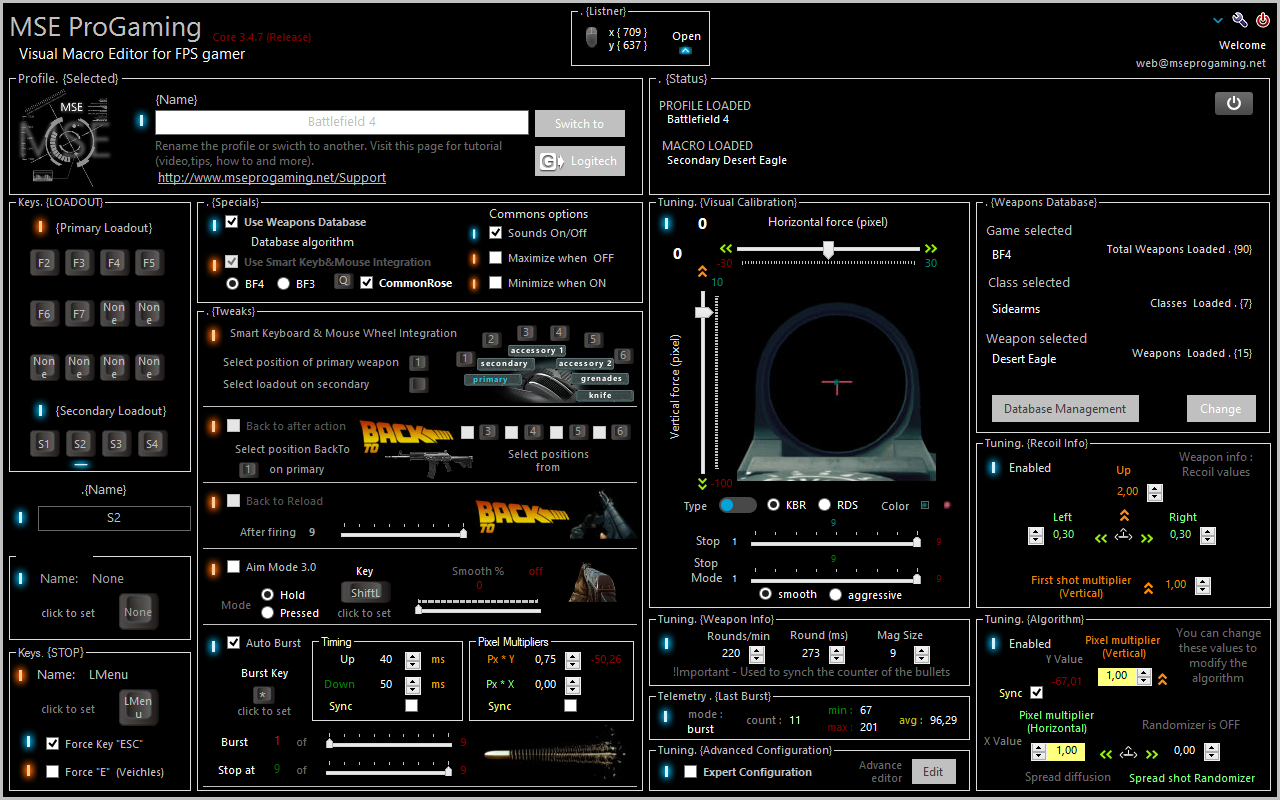Flip the Type toggle switch
This screenshot has width=1280, height=800.
click(x=738, y=505)
